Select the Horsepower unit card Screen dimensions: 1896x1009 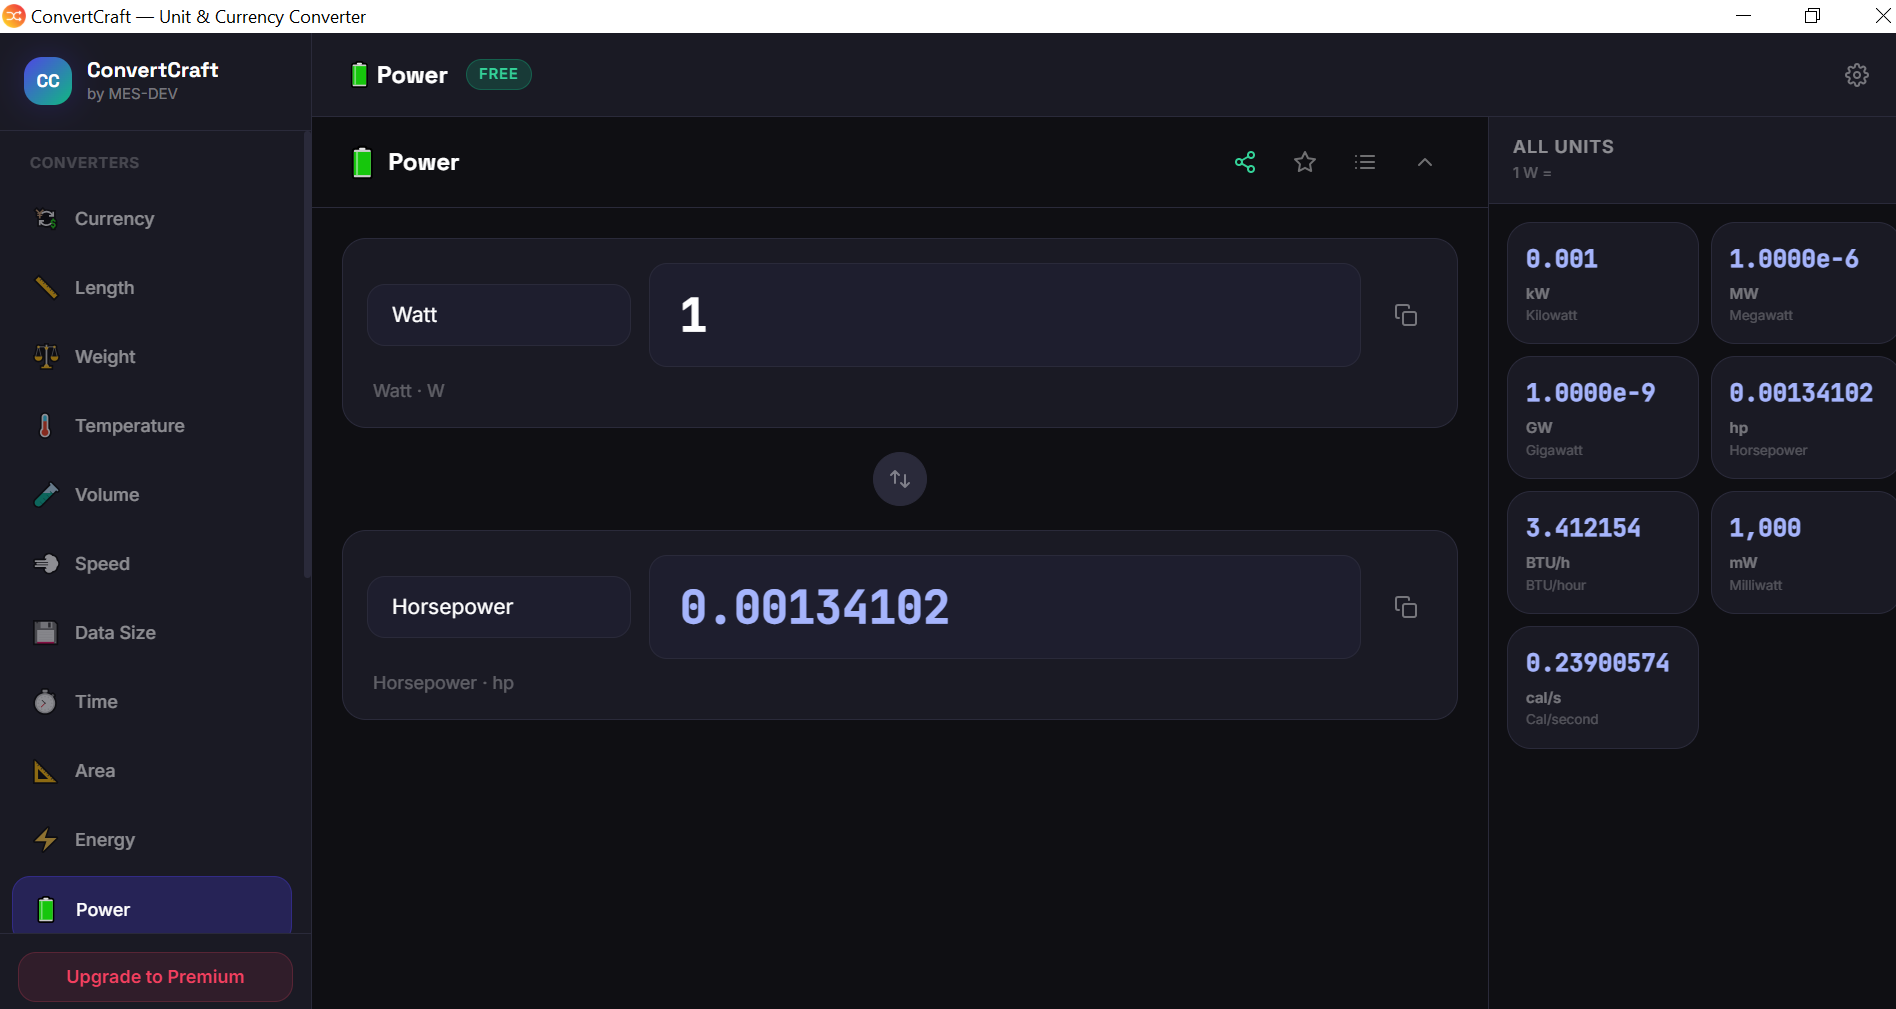pyautogui.click(x=1803, y=418)
